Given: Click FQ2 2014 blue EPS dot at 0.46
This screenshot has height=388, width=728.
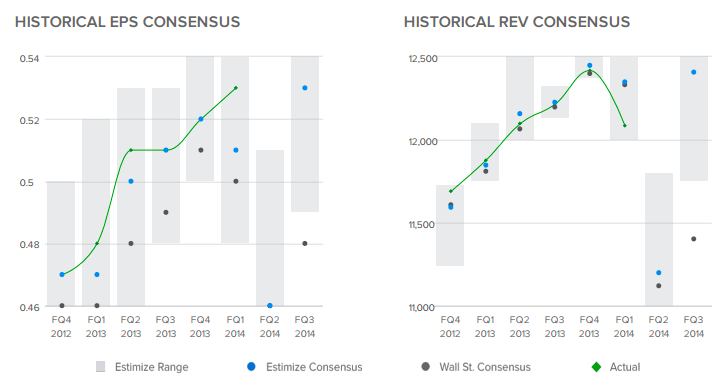Looking at the screenshot, I should (270, 305).
